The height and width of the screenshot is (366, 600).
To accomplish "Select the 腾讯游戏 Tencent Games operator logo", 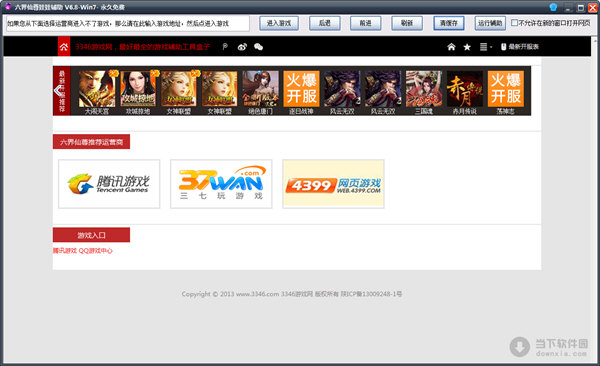I will [109, 184].
